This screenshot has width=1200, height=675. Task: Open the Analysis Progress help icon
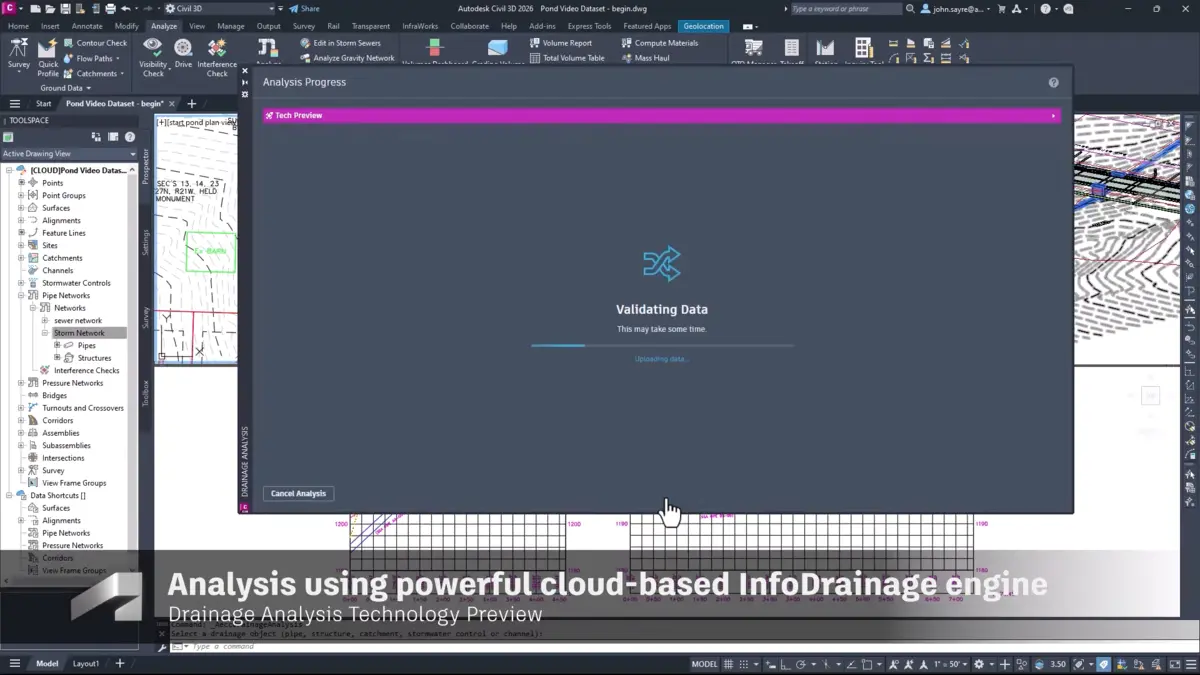(1053, 82)
